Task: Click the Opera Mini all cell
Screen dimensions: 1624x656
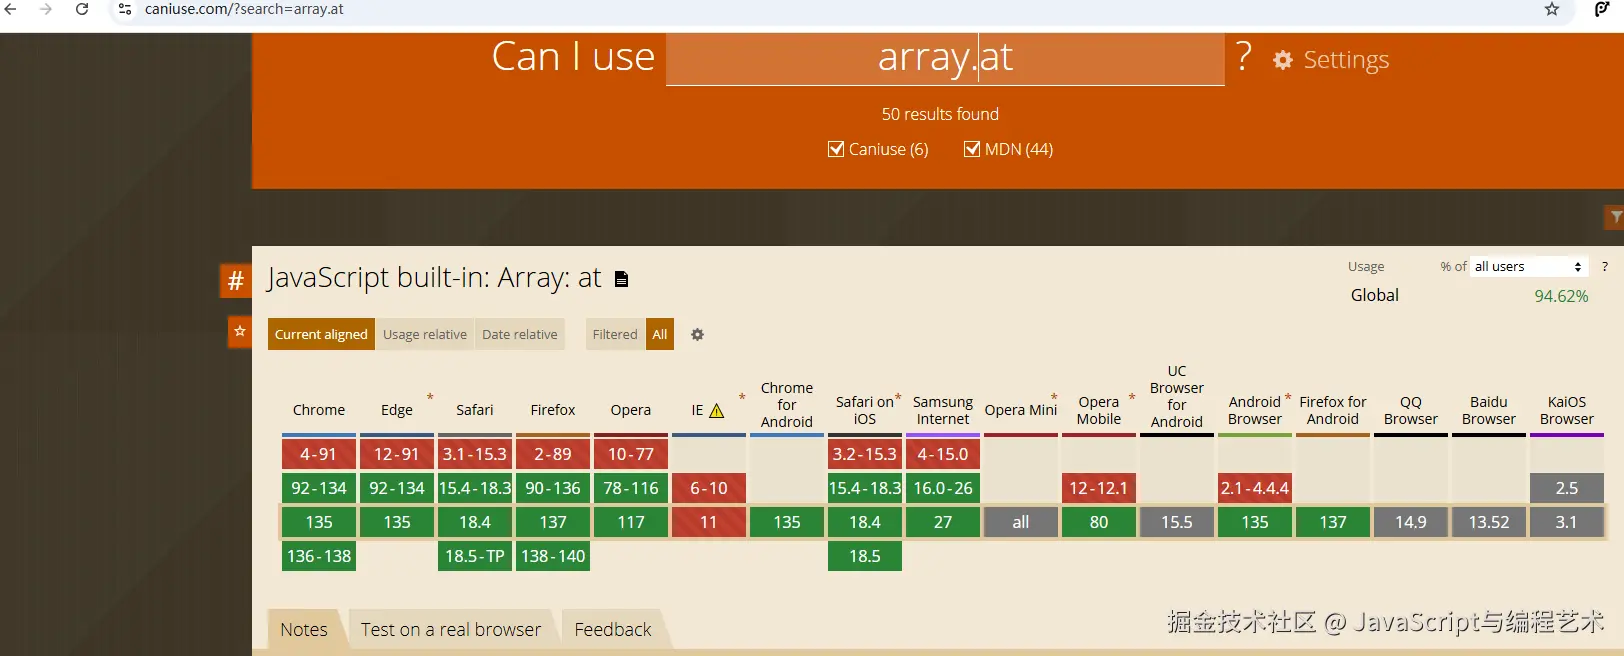Action: click(x=1021, y=522)
